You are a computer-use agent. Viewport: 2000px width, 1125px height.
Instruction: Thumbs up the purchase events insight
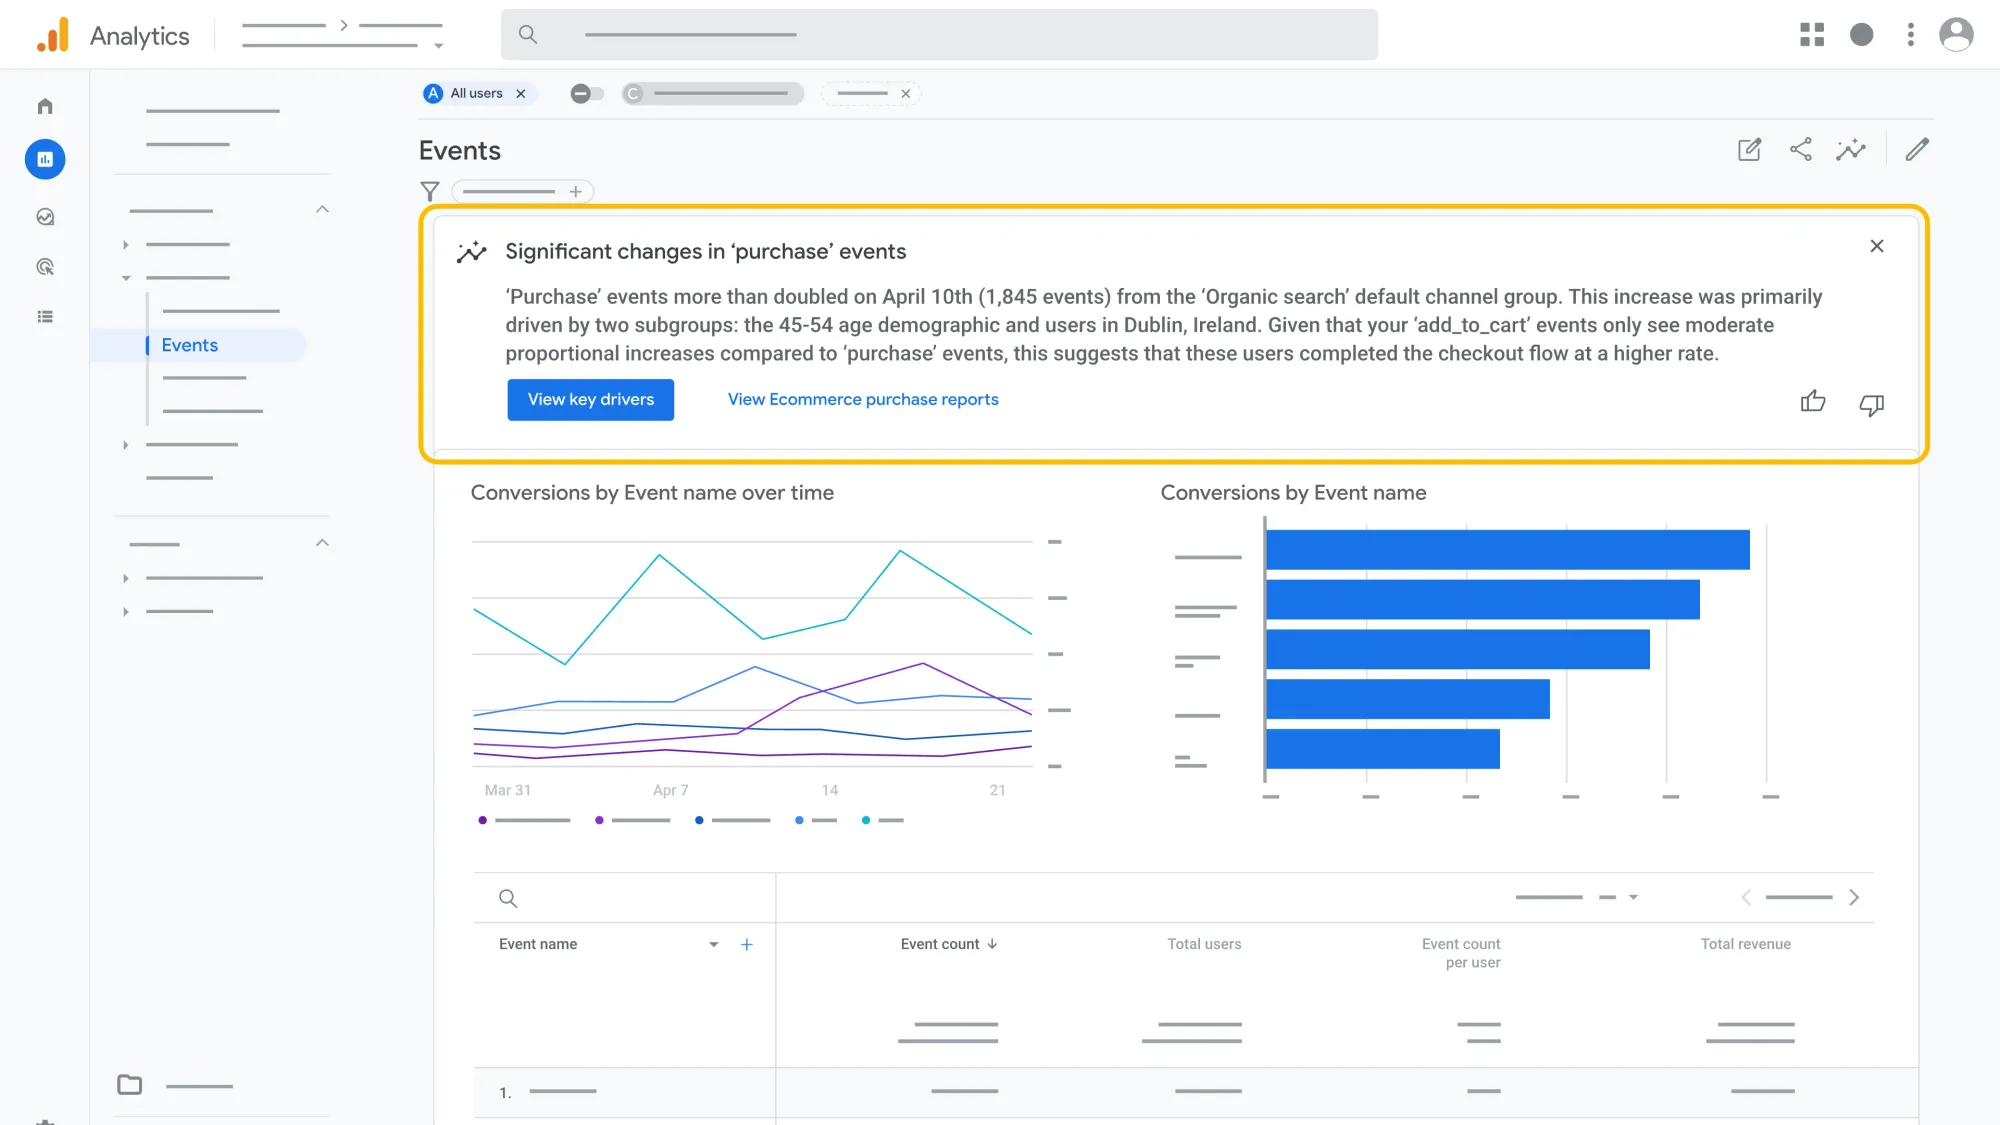pos(1813,402)
